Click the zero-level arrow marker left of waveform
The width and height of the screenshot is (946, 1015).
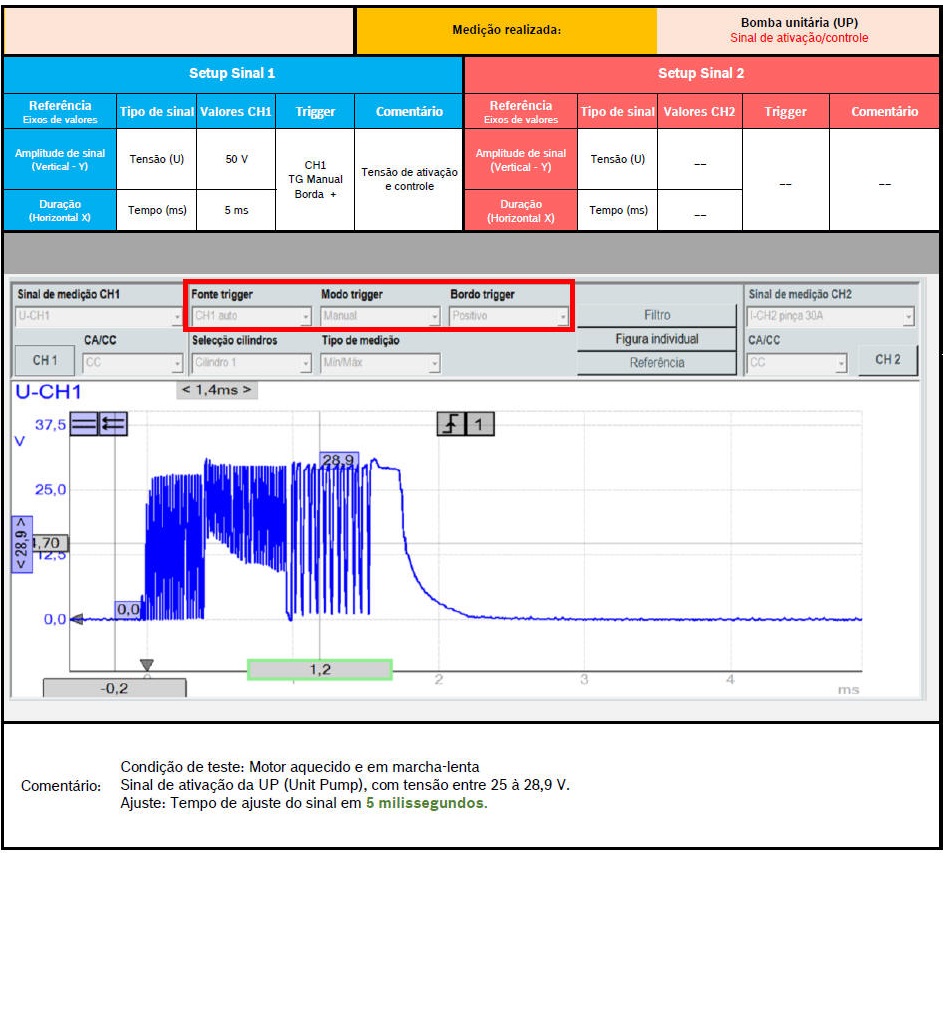click(76, 619)
